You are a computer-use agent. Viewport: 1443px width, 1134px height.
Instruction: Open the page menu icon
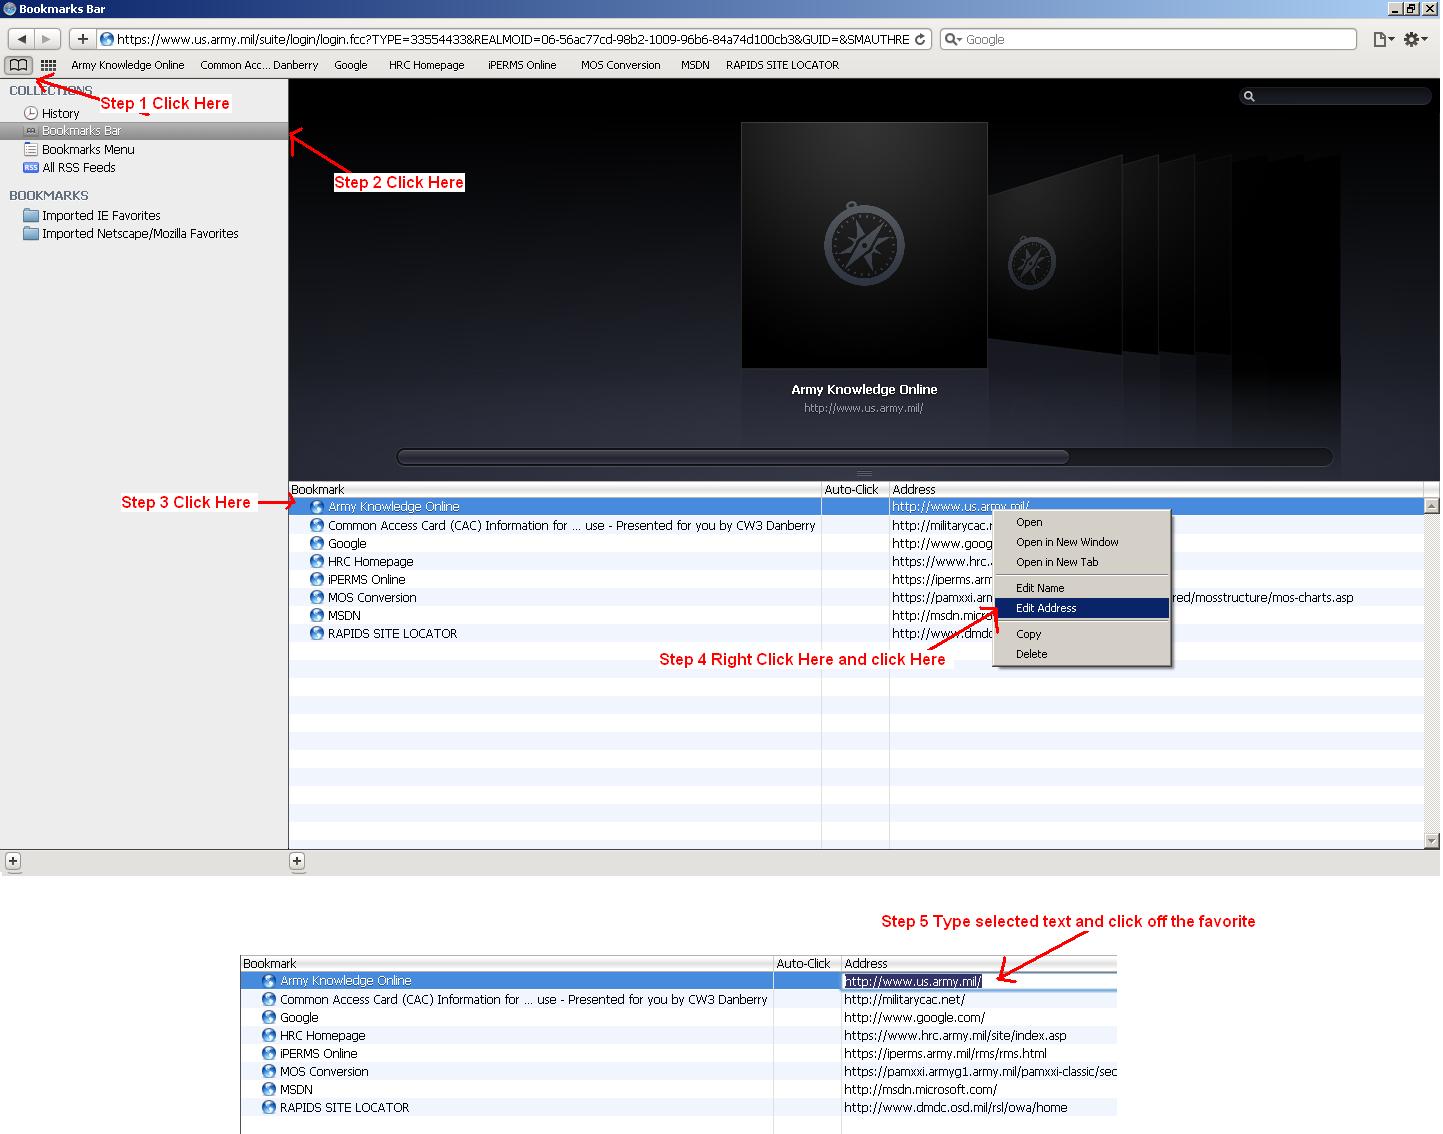point(1382,39)
